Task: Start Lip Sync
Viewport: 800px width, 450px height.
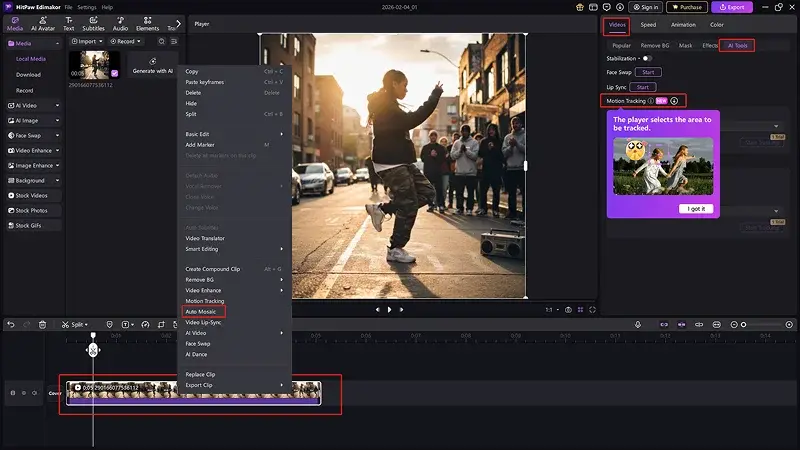Action: coord(643,87)
